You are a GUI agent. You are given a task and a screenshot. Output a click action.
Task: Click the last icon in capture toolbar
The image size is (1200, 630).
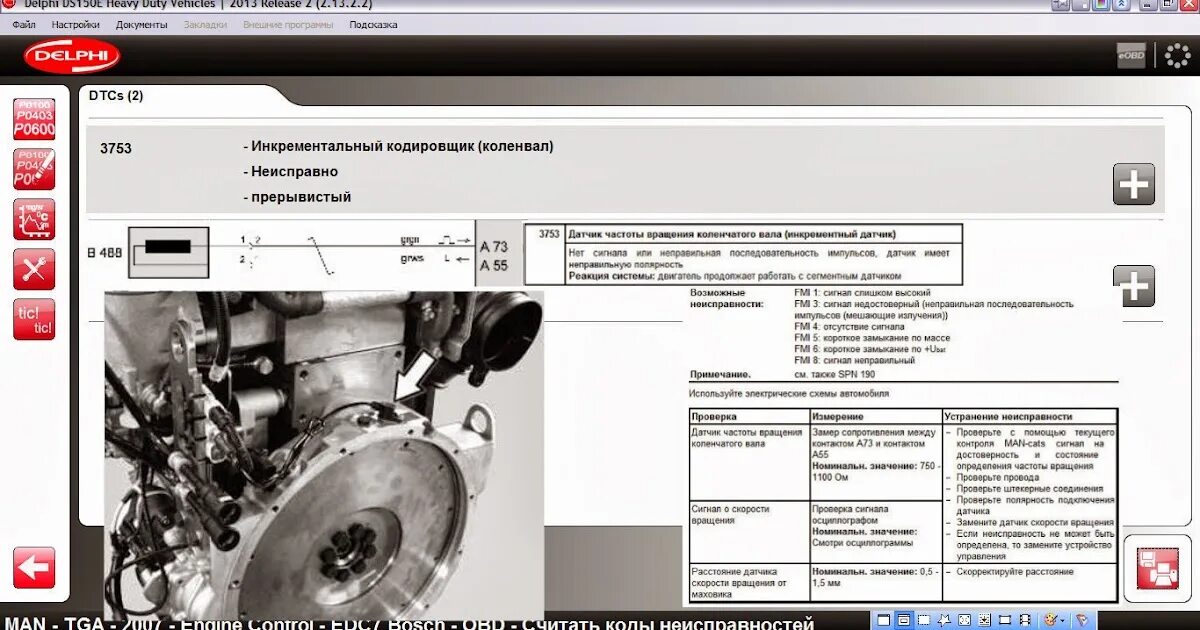point(1082,620)
